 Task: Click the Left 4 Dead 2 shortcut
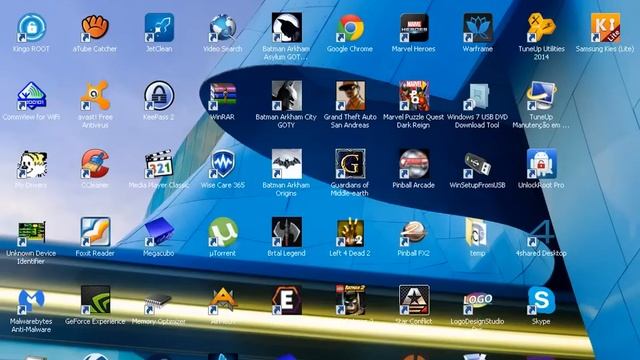tap(350, 232)
